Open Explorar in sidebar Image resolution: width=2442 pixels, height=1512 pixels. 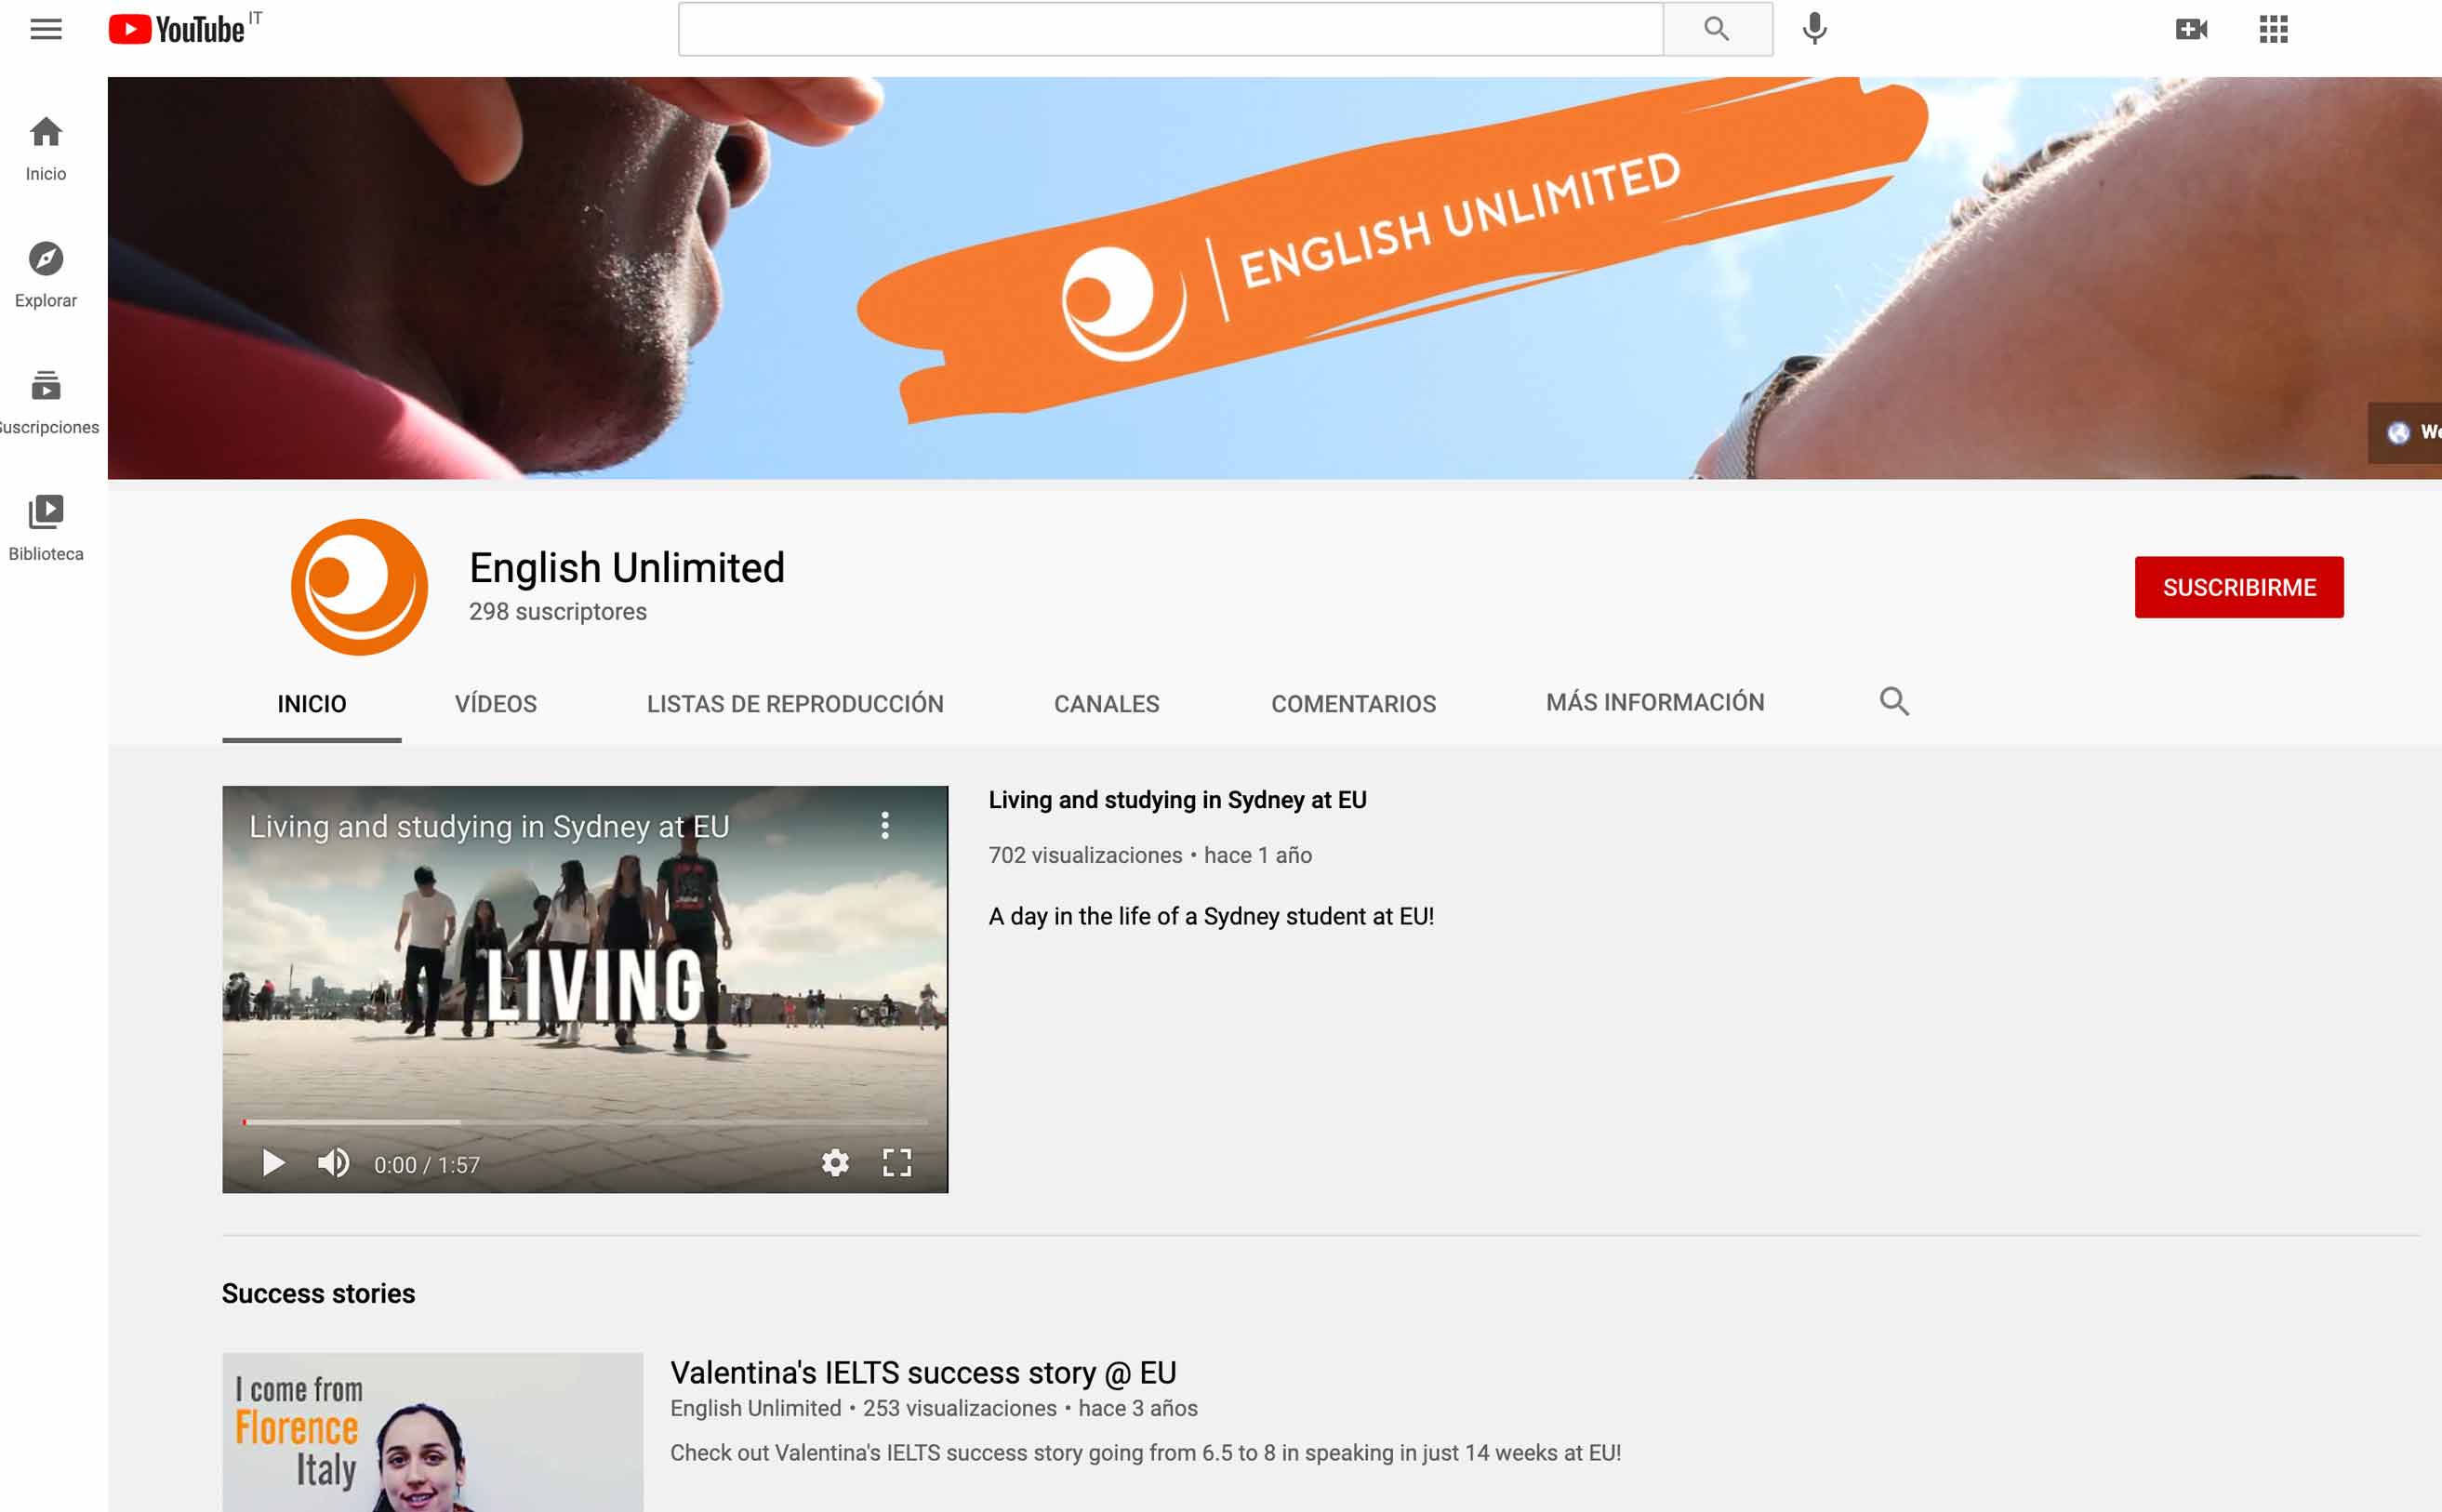[46, 275]
